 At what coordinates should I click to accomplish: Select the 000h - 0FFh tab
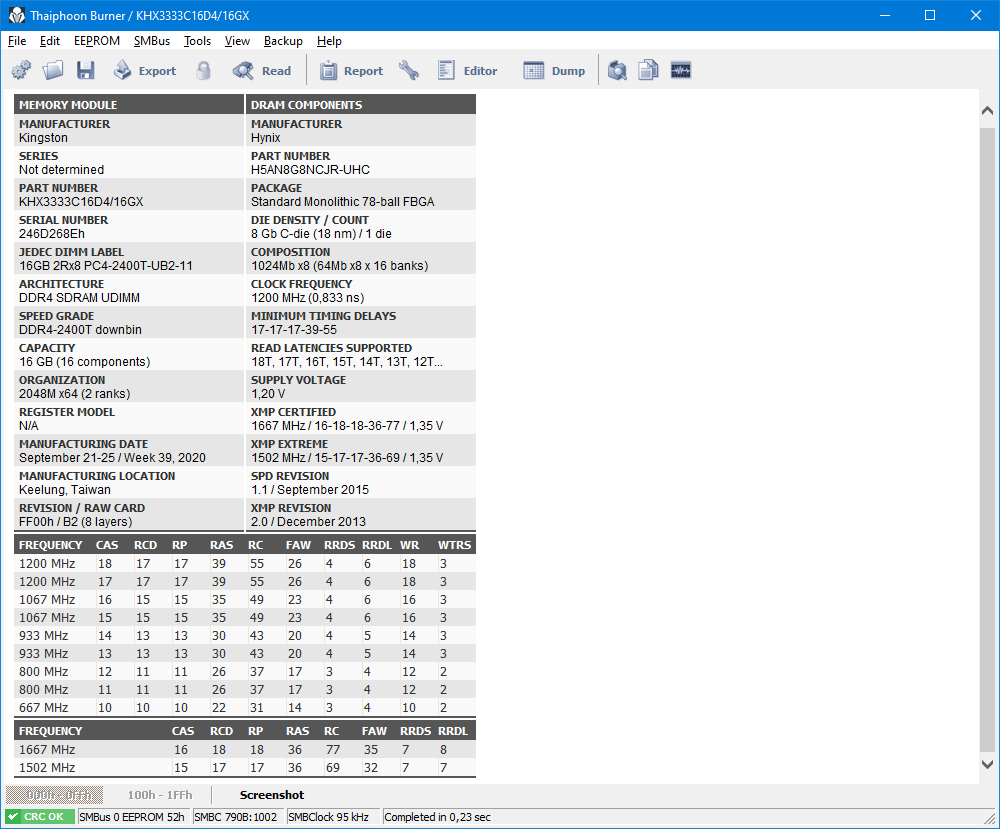pos(55,795)
